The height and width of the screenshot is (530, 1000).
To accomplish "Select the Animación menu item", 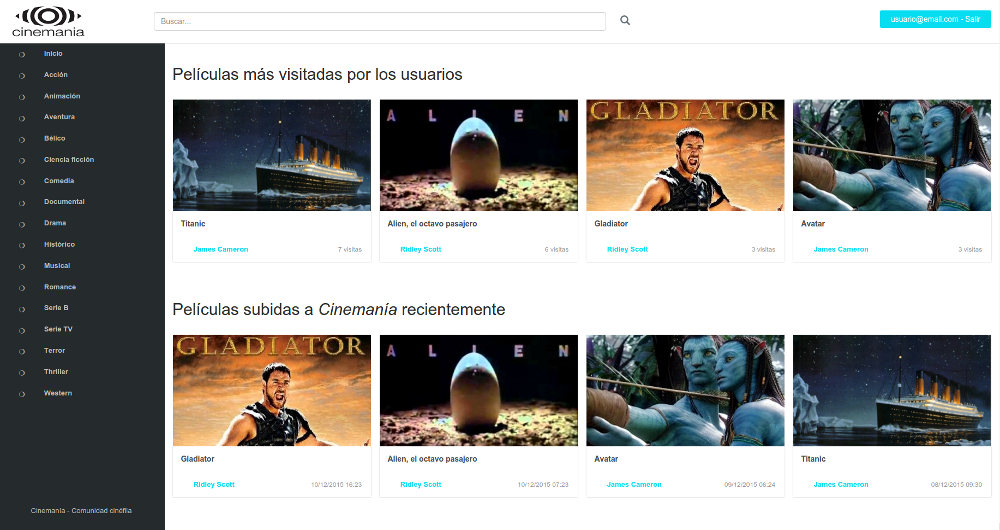I will tap(62, 96).
